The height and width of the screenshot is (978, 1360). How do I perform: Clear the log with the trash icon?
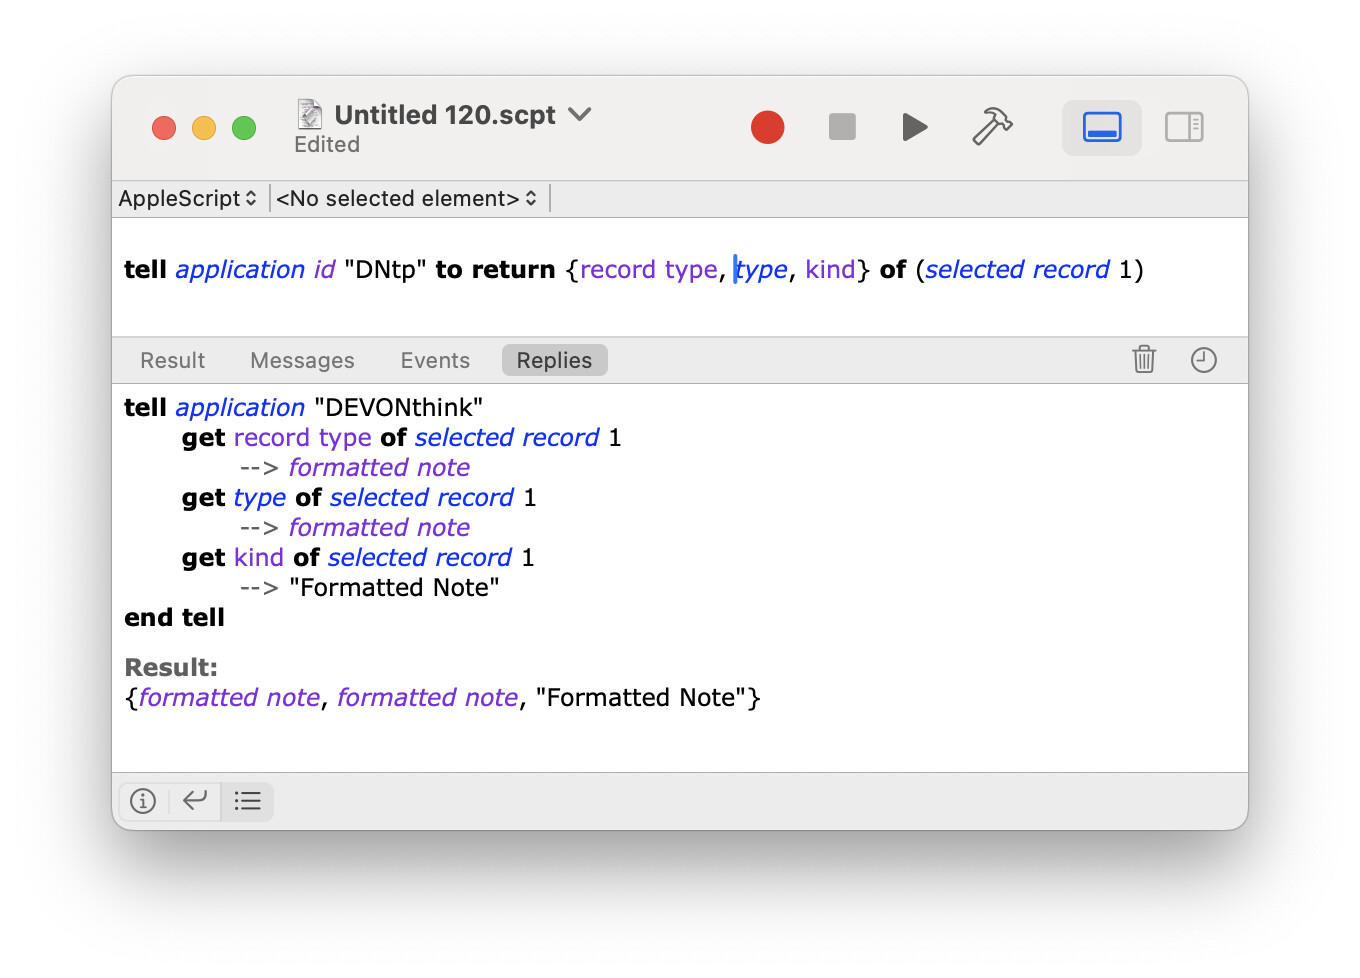click(1144, 359)
